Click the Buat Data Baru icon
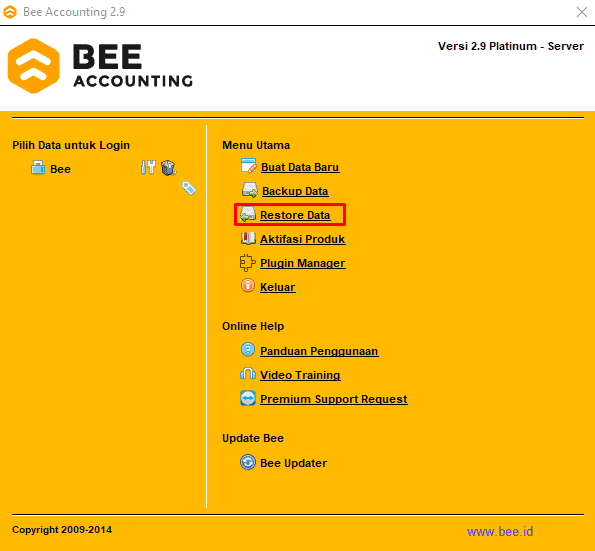 [x=249, y=166]
